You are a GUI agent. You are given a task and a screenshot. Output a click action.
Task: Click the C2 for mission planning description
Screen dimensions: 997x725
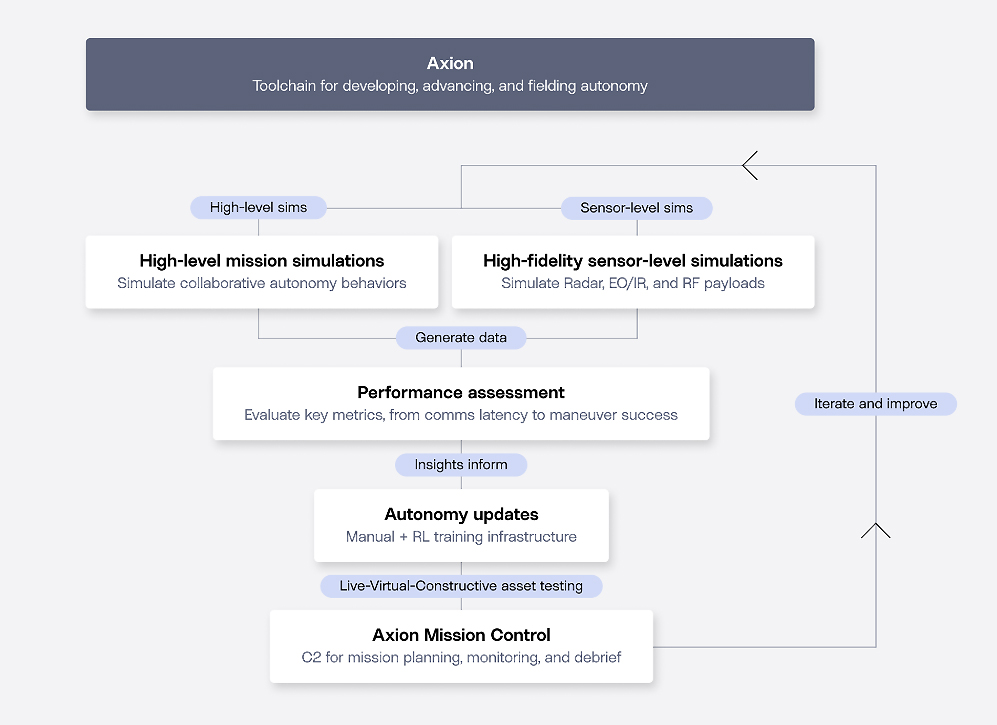click(x=461, y=658)
